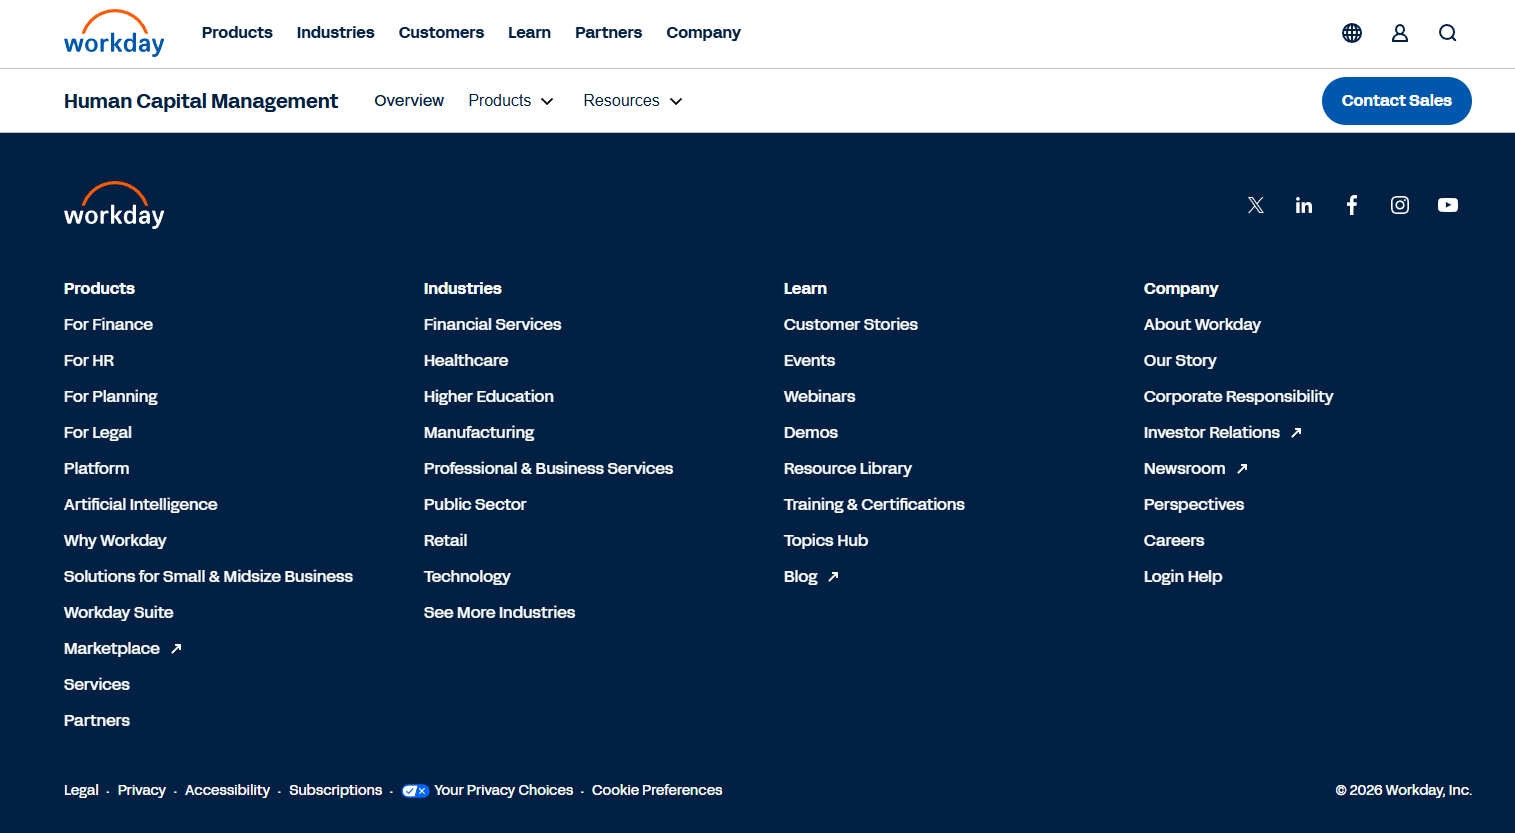Expand the Products dropdown in subnavigation

(x=510, y=100)
